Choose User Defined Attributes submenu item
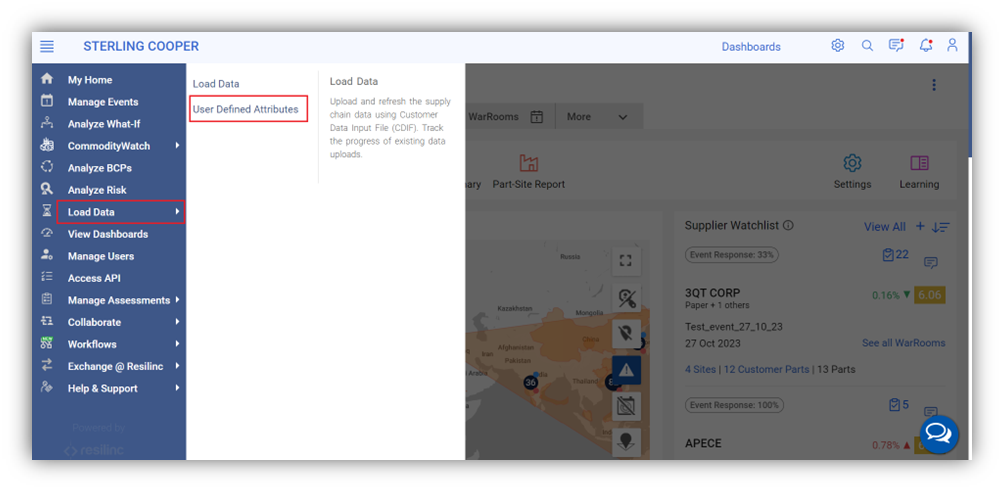Image resolution: width=1004 pixels, height=492 pixels. coord(246,109)
